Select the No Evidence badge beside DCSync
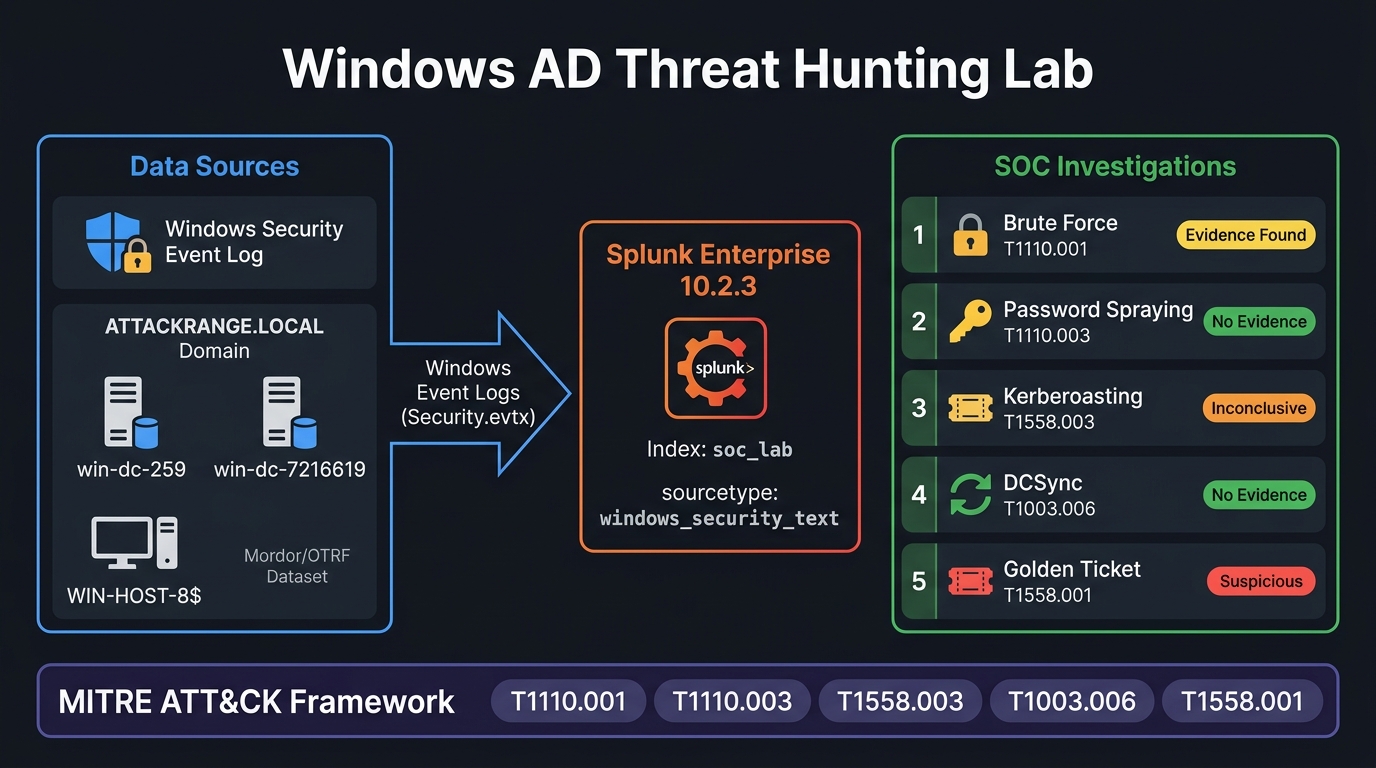Image resolution: width=1376 pixels, height=768 pixels. 1259,494
